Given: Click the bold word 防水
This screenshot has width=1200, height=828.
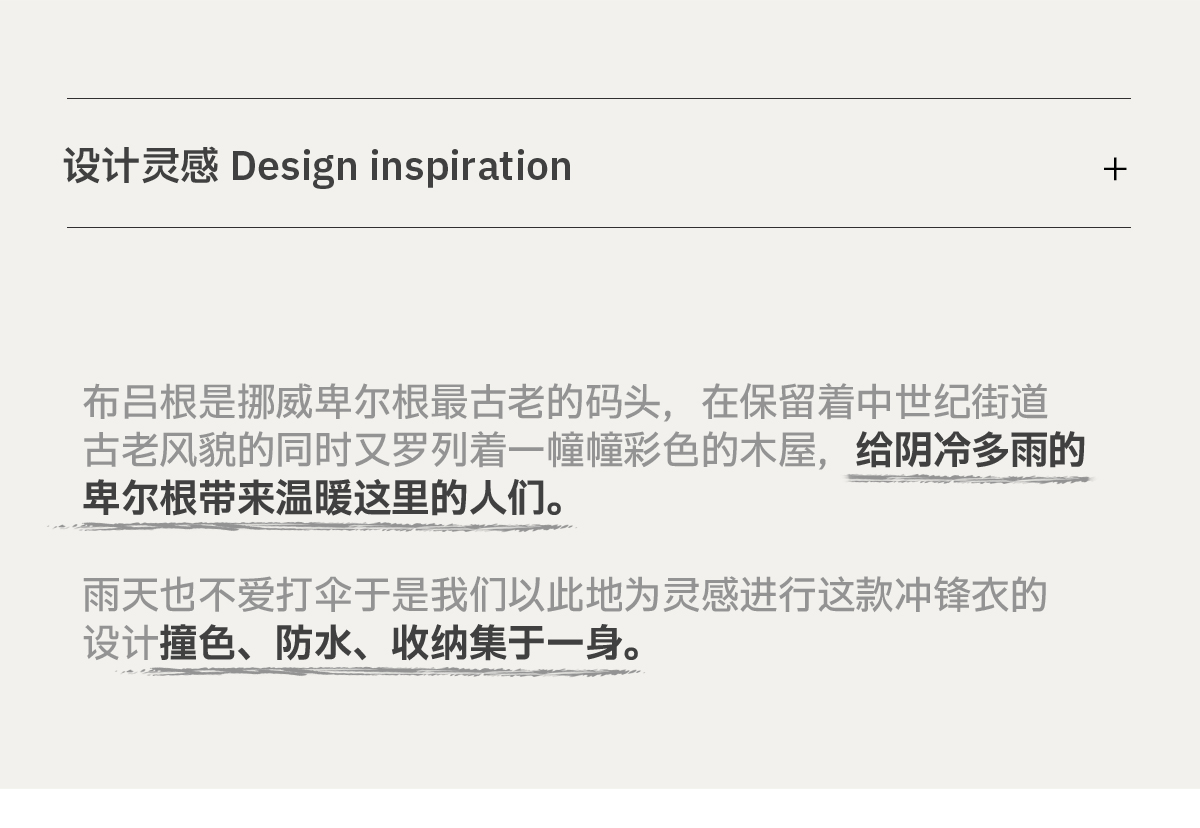Looking at the screenshot, I should click(313, 644).
